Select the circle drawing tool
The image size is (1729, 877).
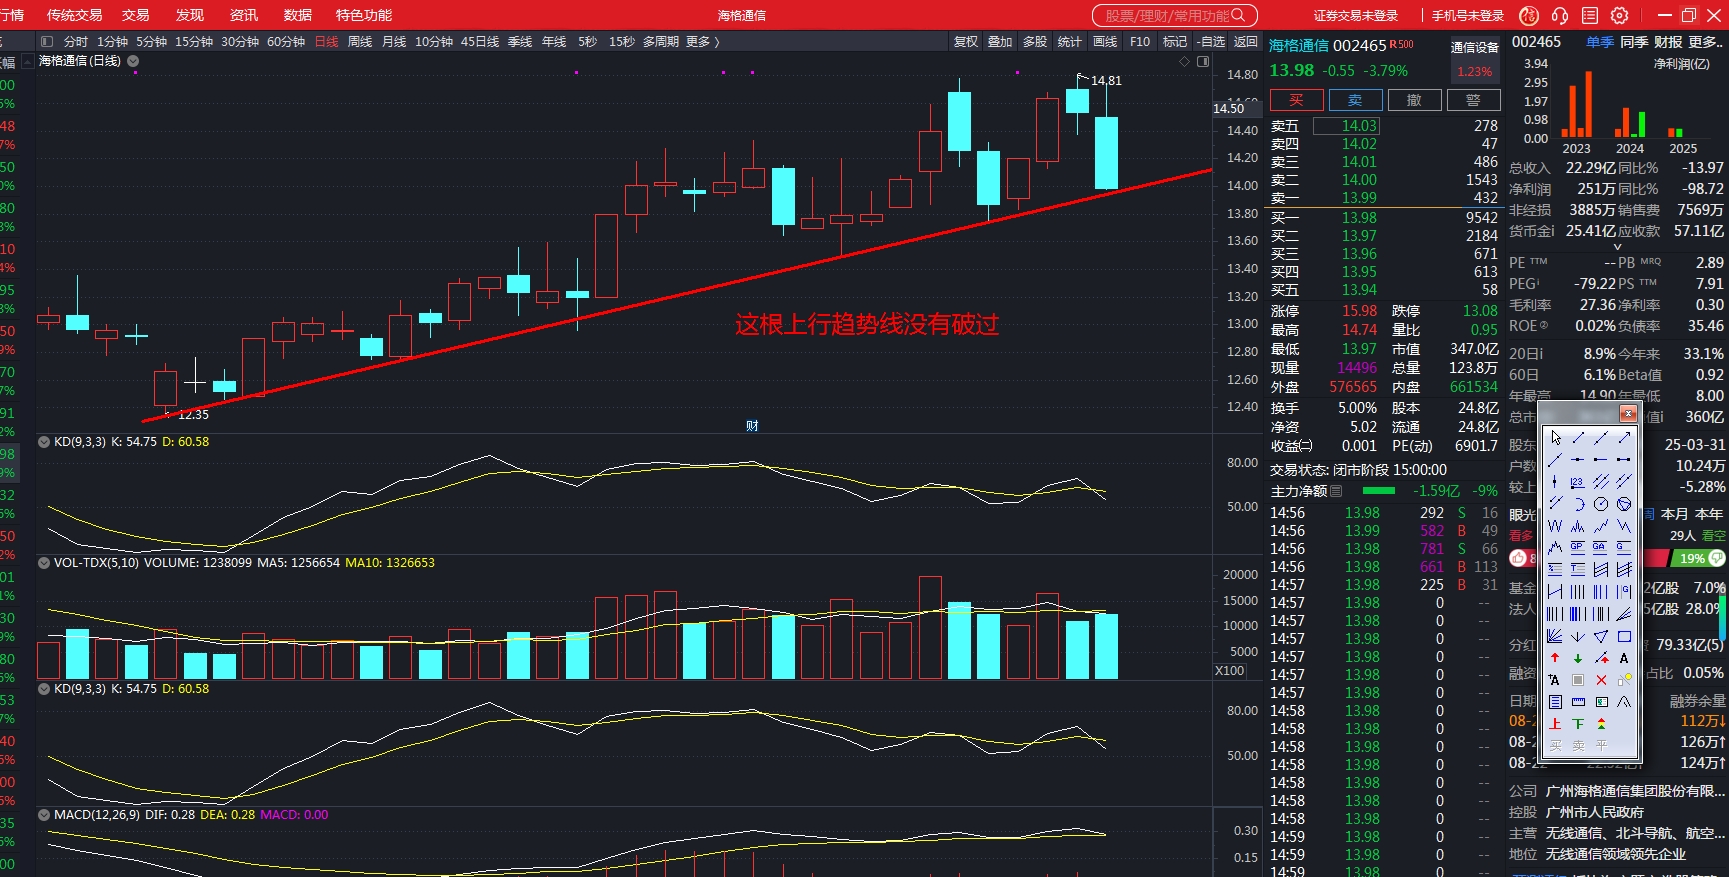(x=1601, y=504)
